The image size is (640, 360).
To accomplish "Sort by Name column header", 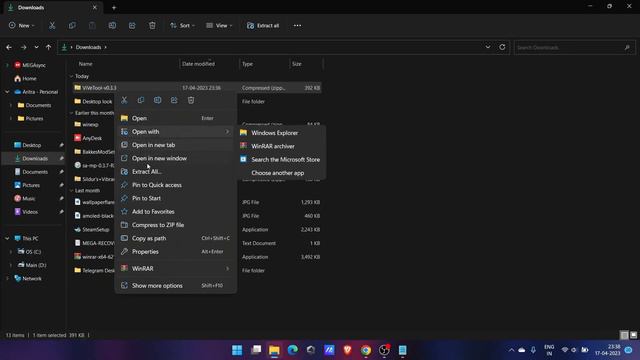I will click(x=86, y=64).
